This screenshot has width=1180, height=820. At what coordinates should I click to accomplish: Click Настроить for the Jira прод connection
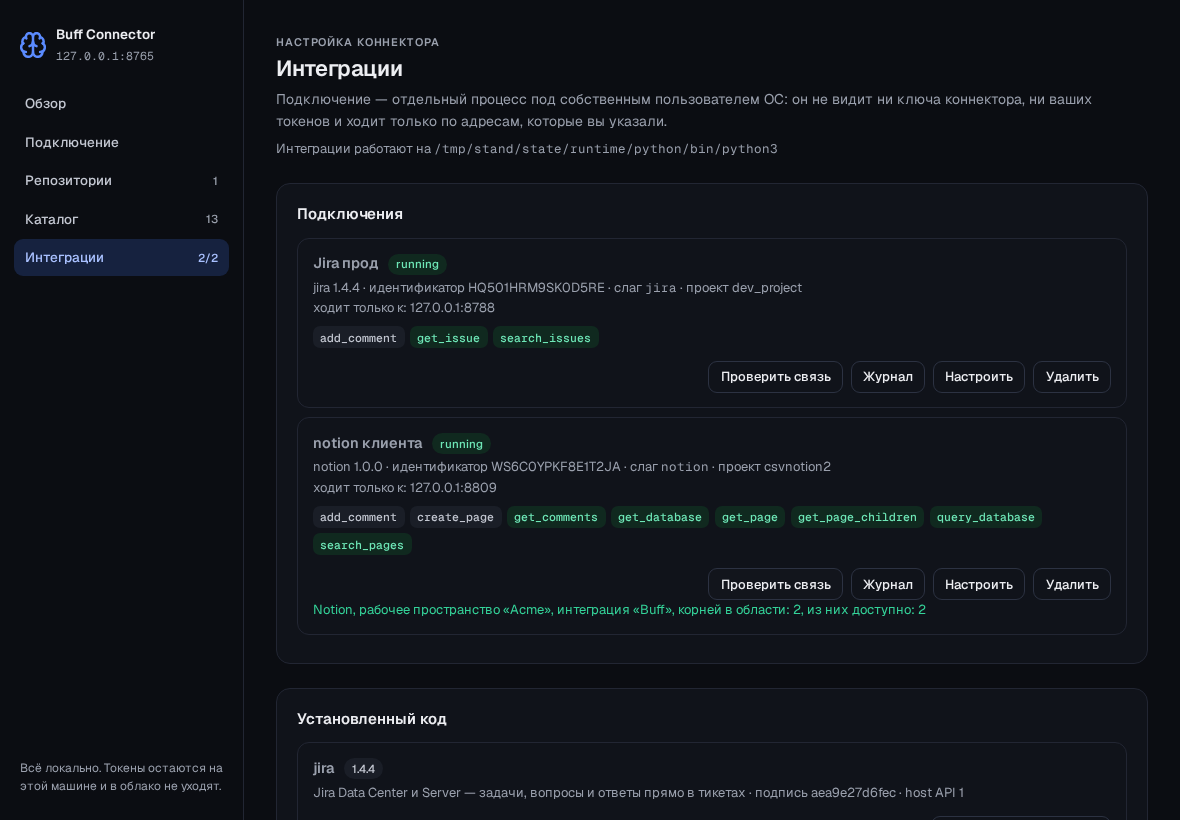tap(978, 377)
